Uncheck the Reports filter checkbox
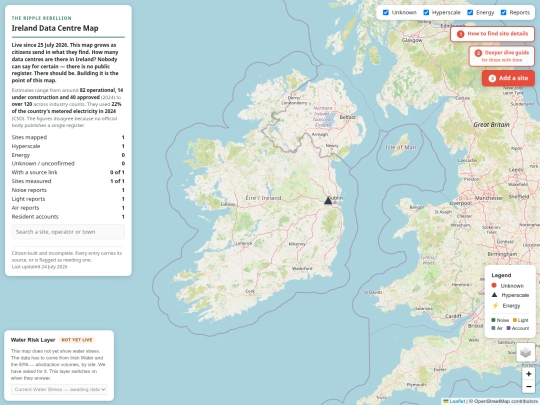 pos(503,12)
